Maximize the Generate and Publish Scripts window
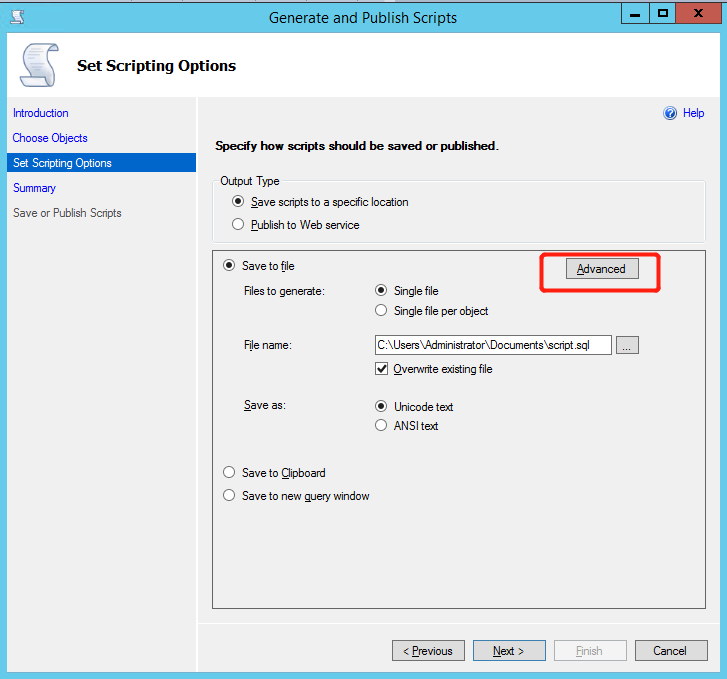The height and width of the screenshot is (679, 727). pos(663,13)
